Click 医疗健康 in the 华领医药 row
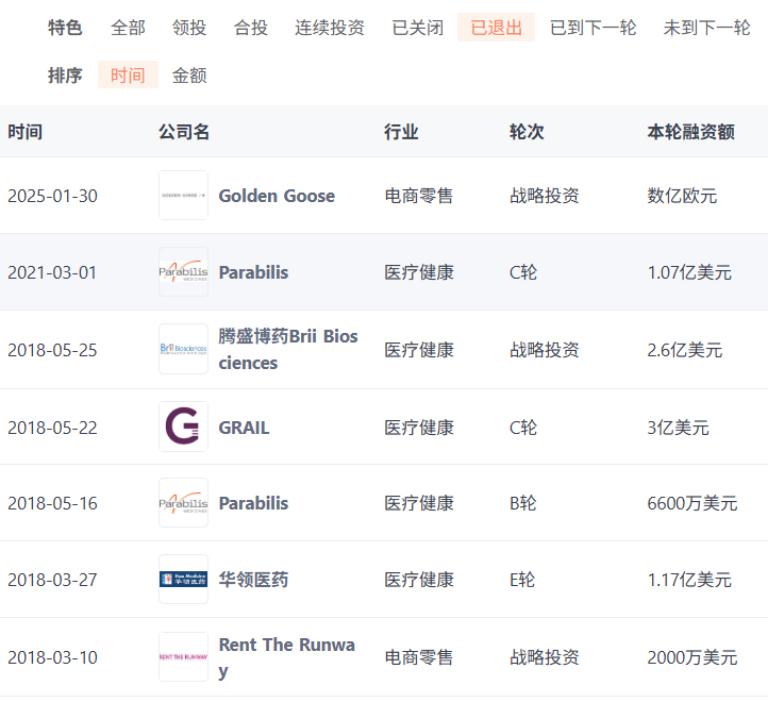The width and height of the screenshot is (768, 702). (x=419, y=580)
